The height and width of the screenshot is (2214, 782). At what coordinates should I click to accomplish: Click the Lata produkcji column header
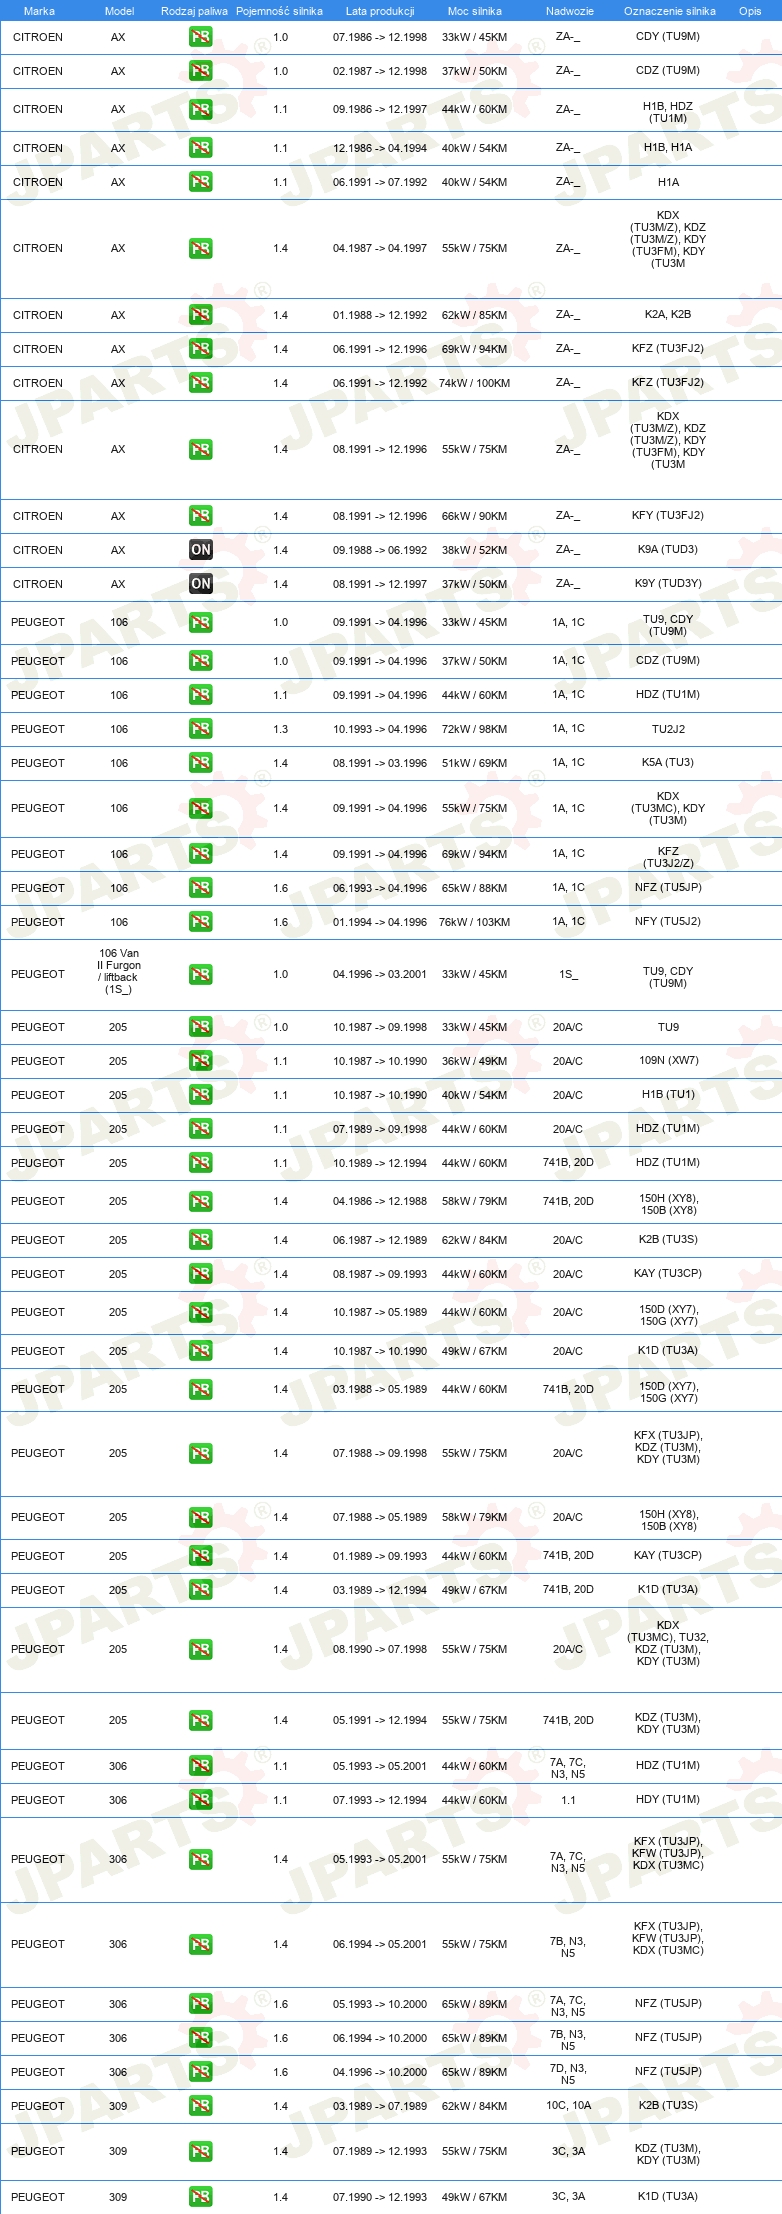[380, 11]
